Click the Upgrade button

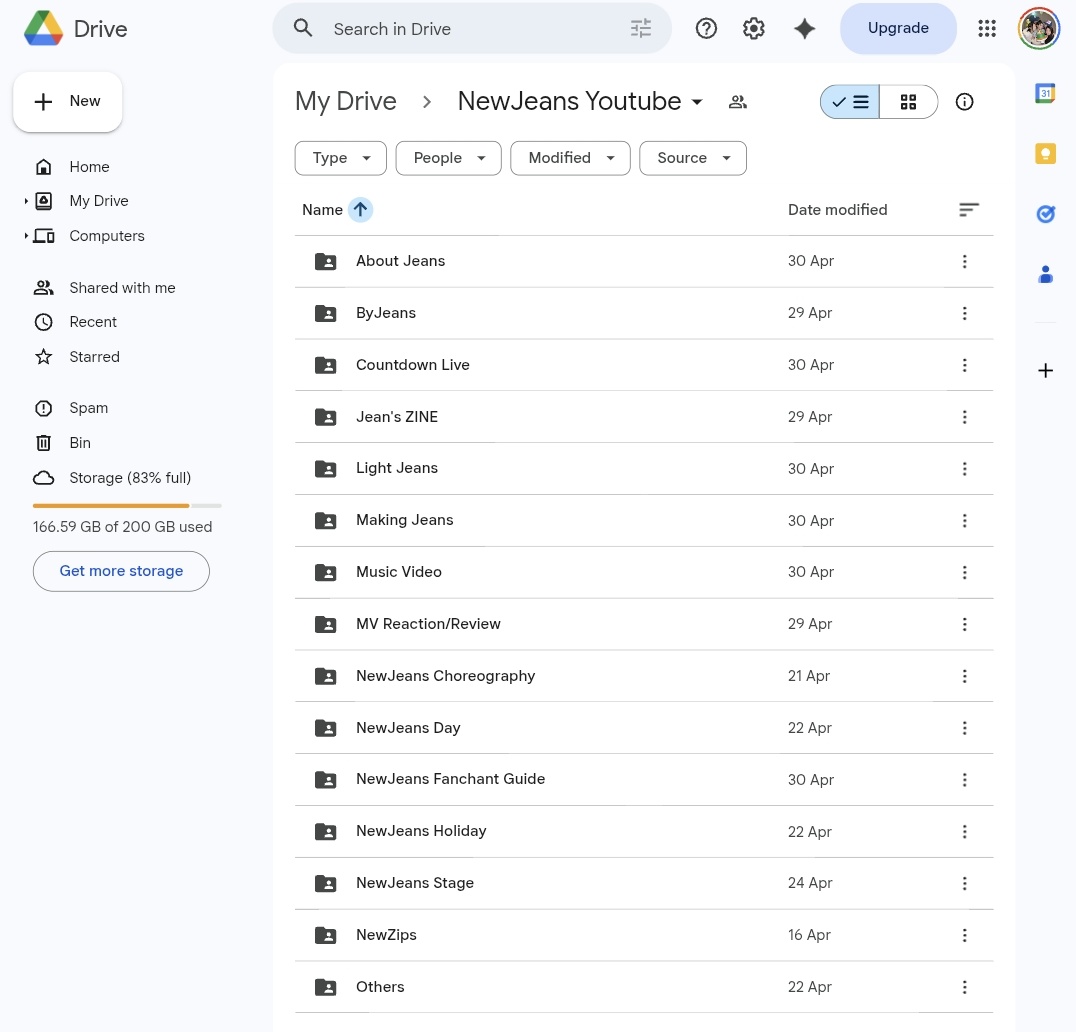coord(898,28)
